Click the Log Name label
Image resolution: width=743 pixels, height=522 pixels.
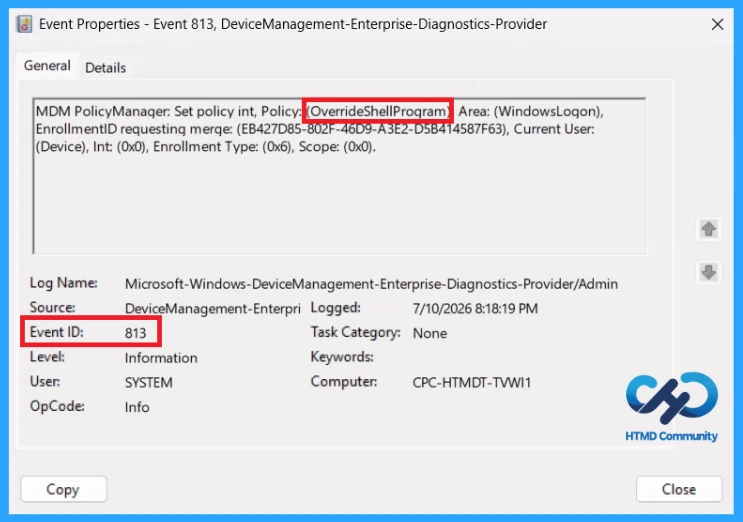click(63, 283)
